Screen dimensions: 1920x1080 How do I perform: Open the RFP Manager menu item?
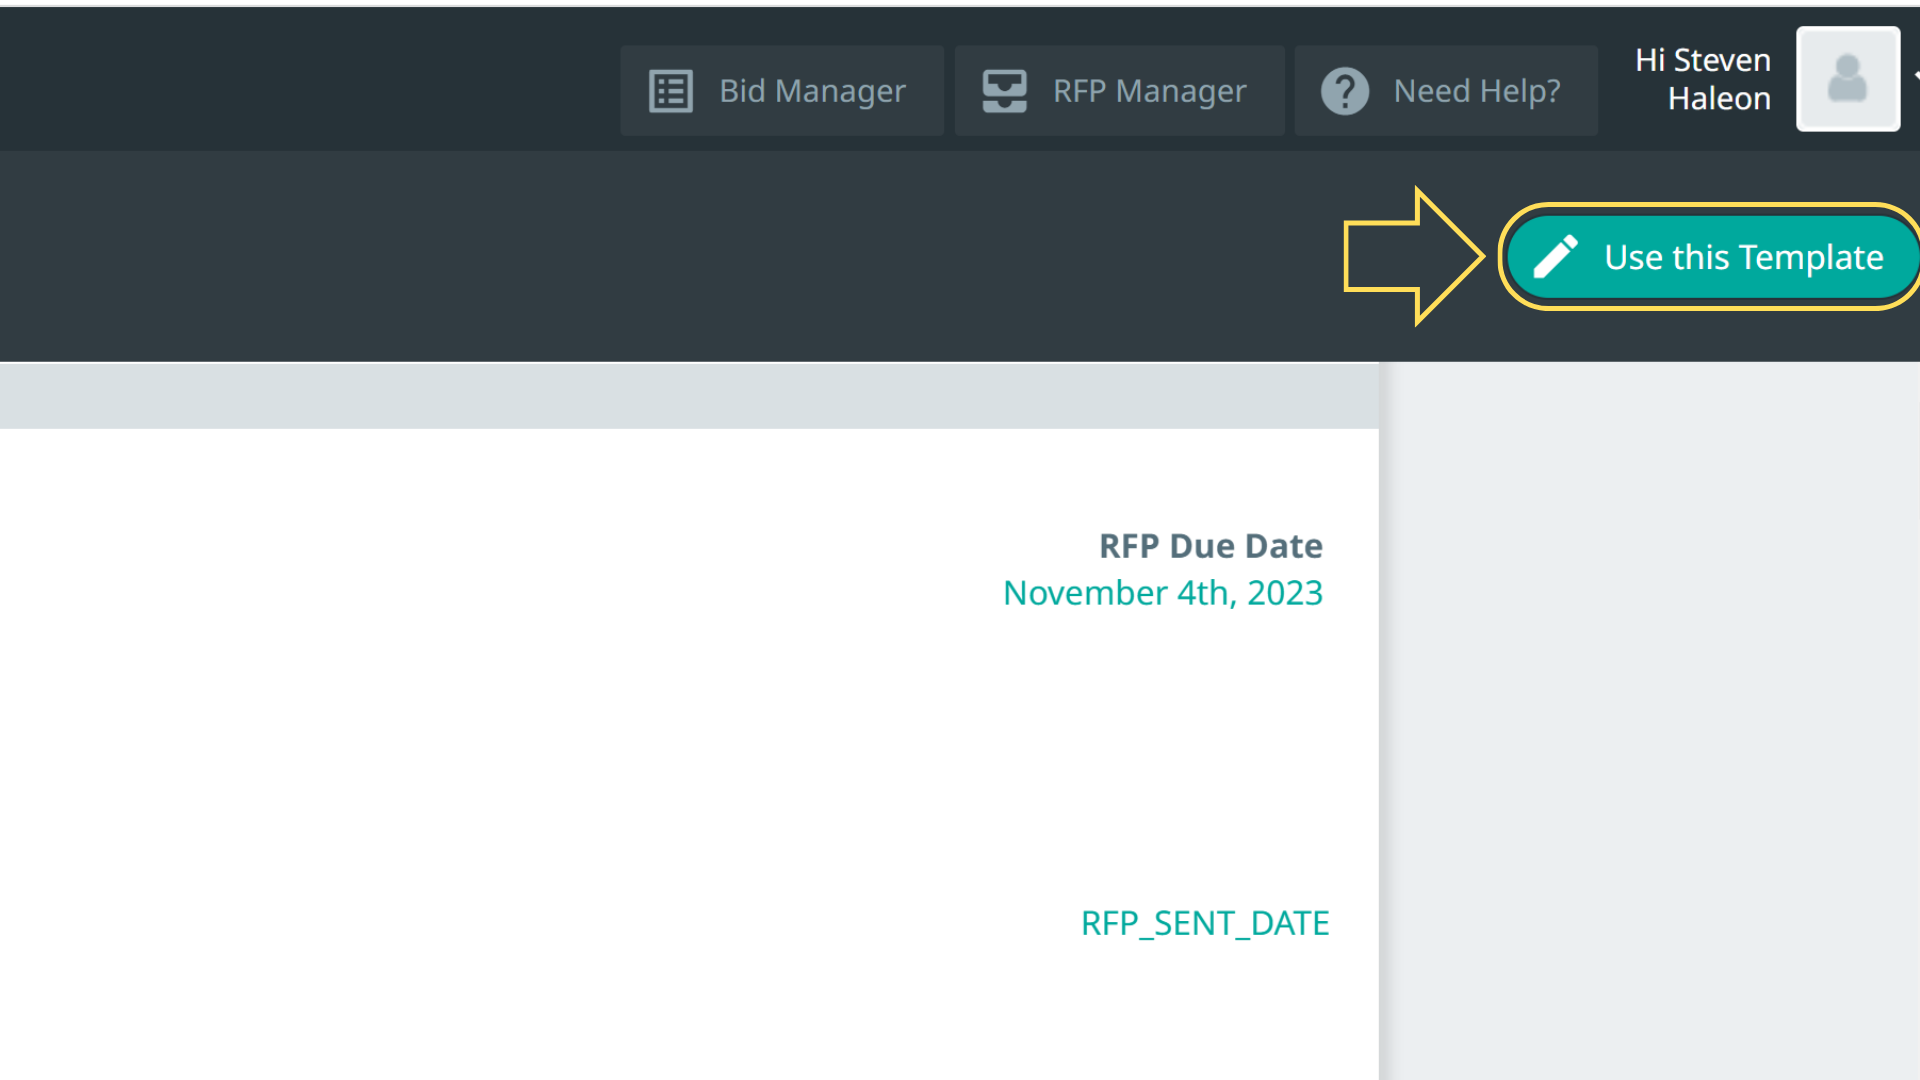1149,91
